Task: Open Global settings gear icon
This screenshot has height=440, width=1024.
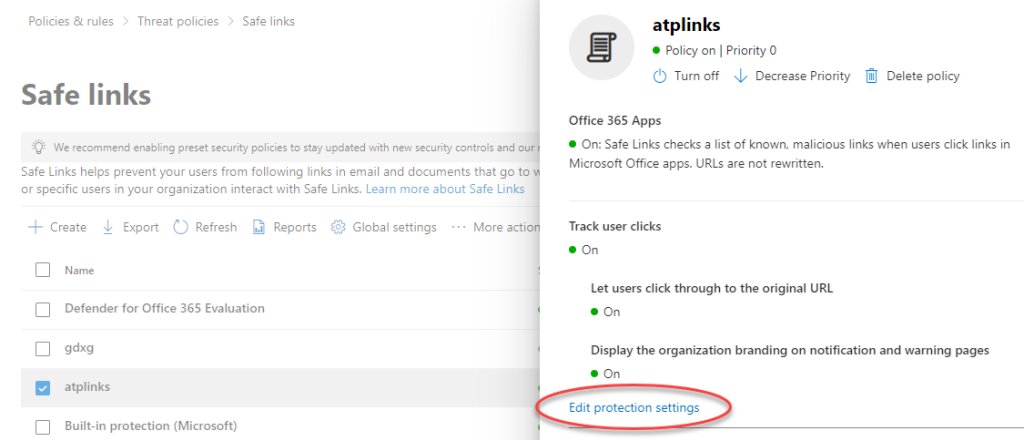Action: pyautogui.click(x=338, y=227)
